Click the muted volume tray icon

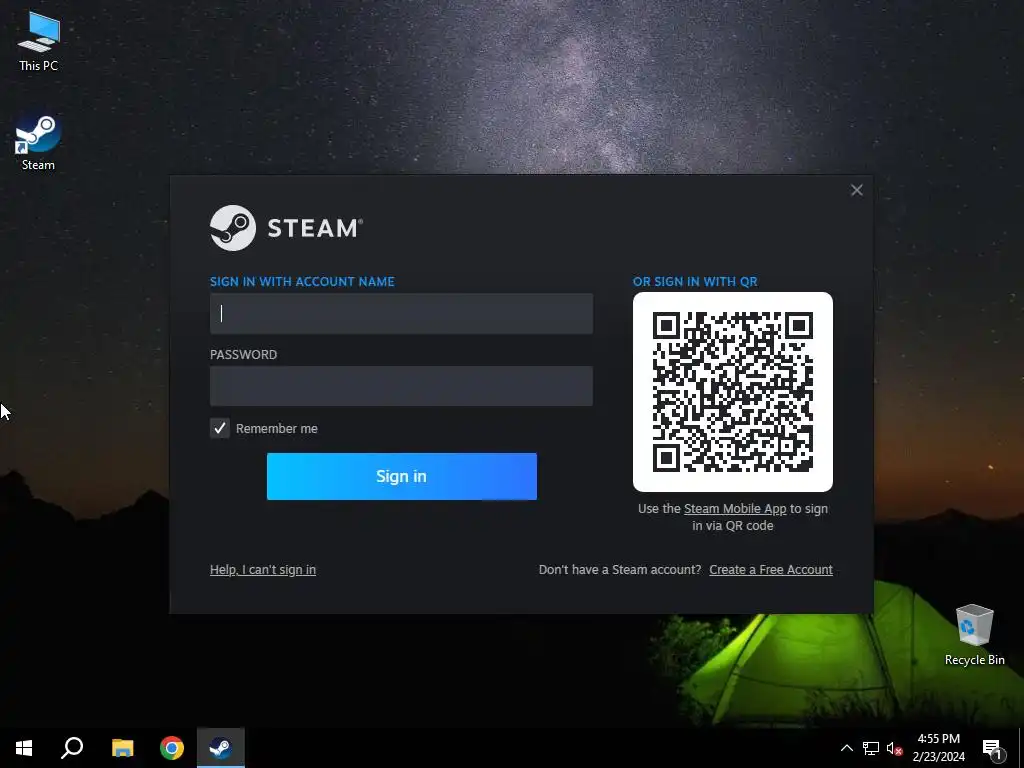click(894, 748)
